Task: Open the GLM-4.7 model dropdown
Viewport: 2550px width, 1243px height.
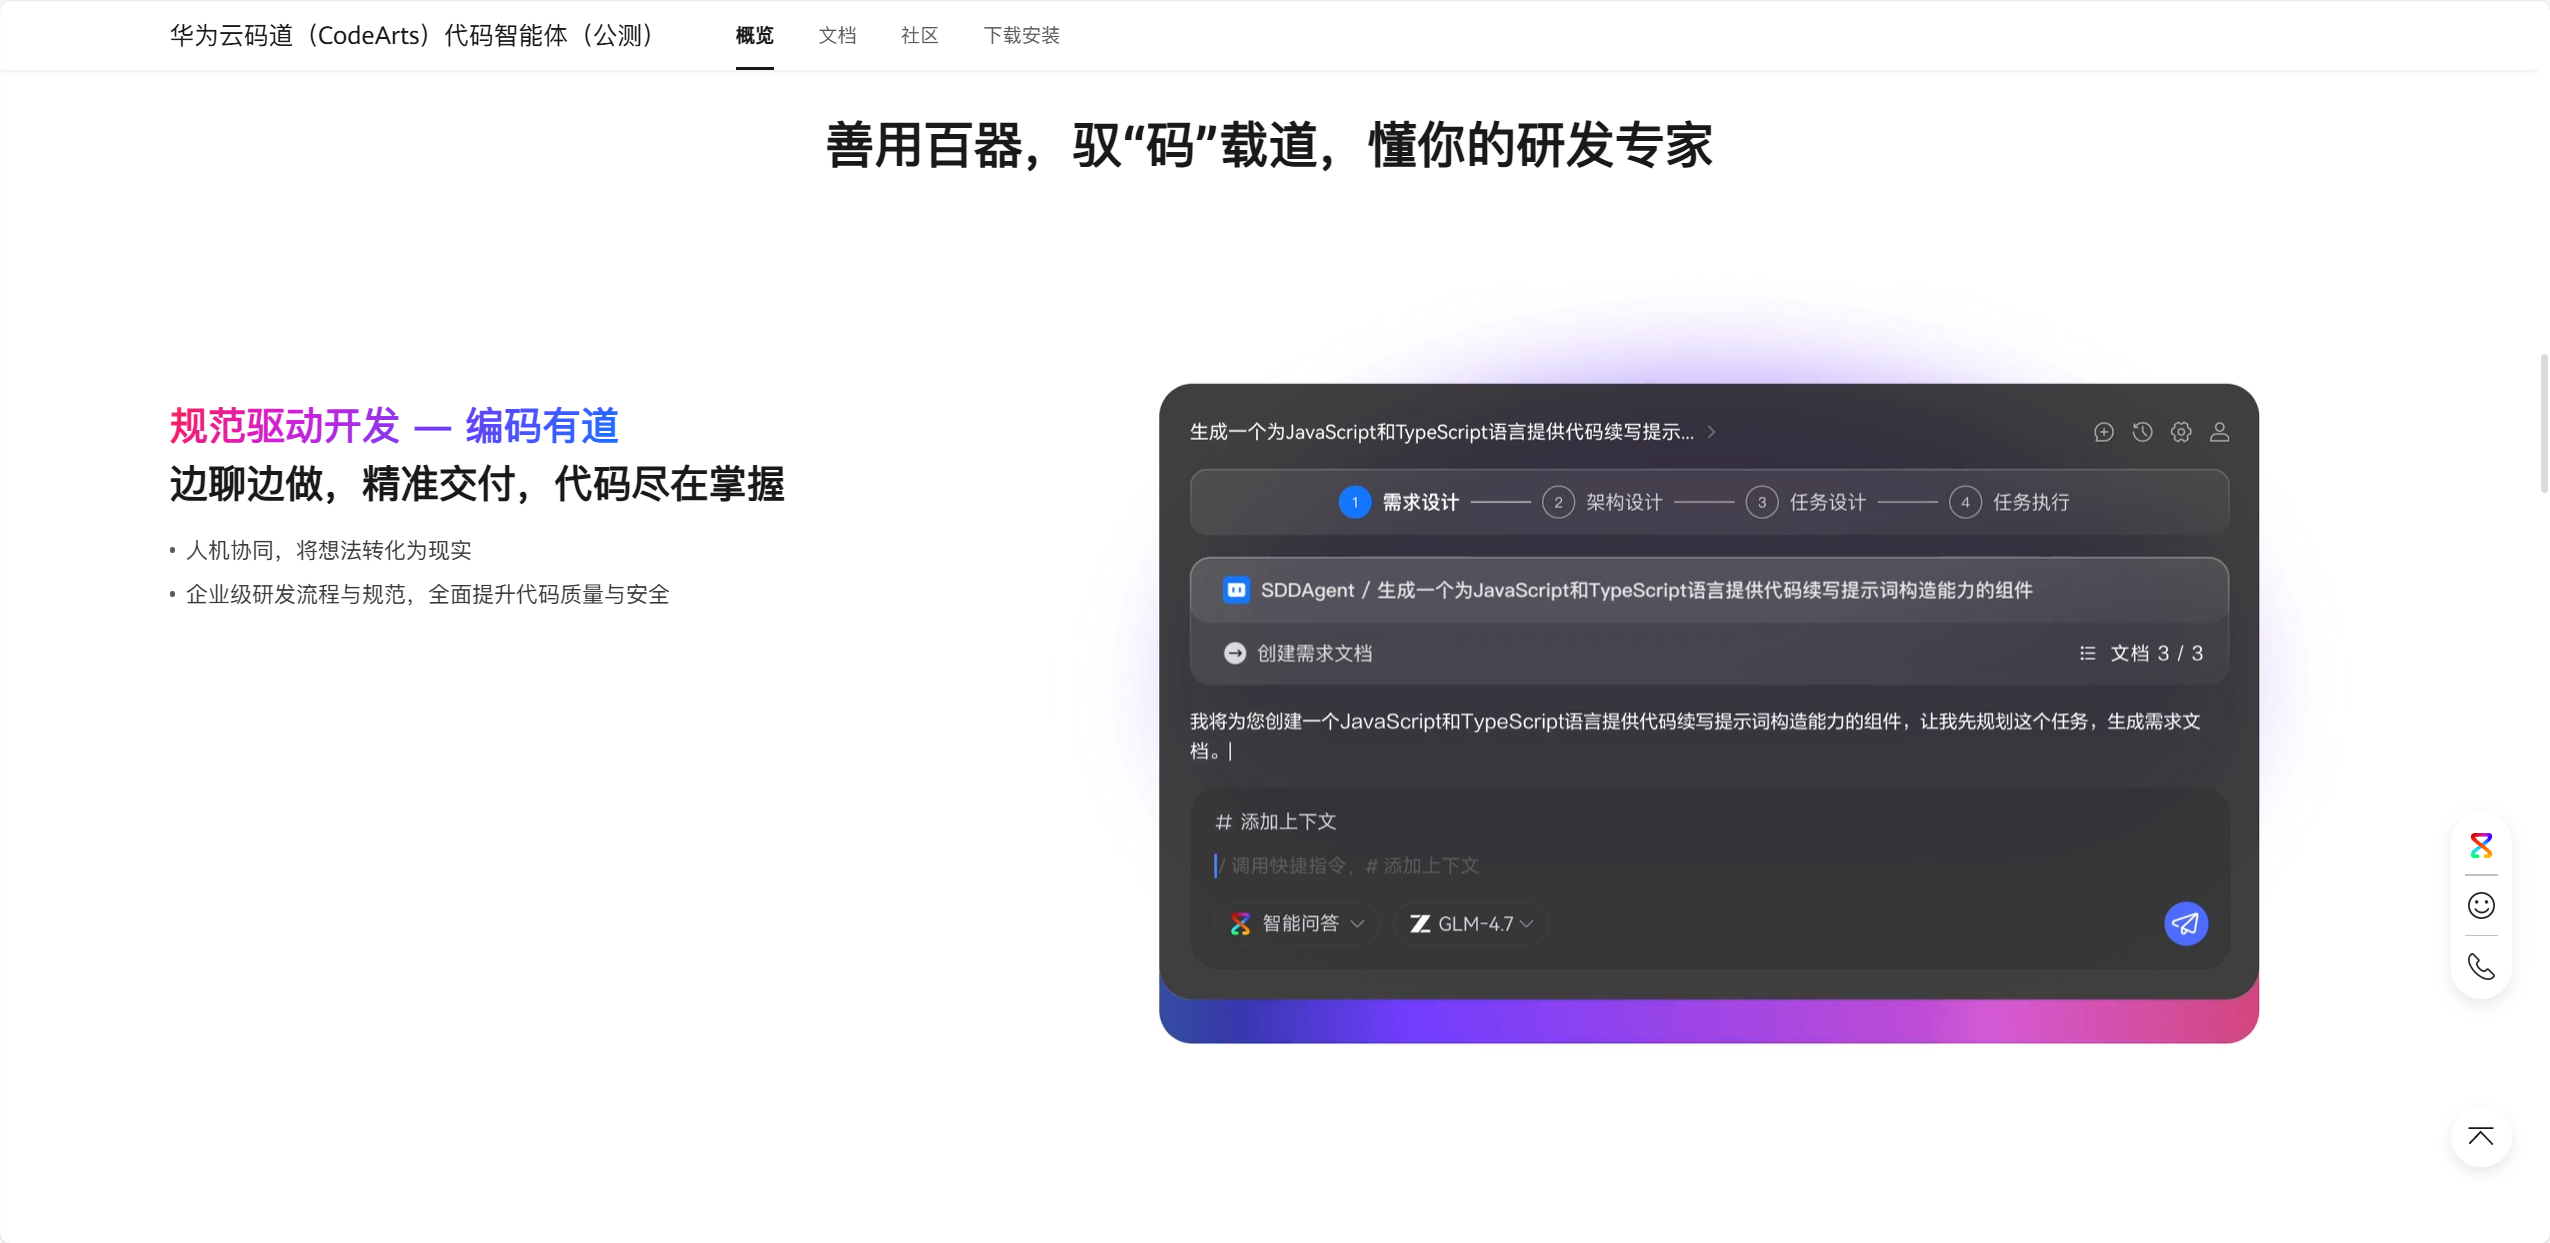Action: (1470, 924)
